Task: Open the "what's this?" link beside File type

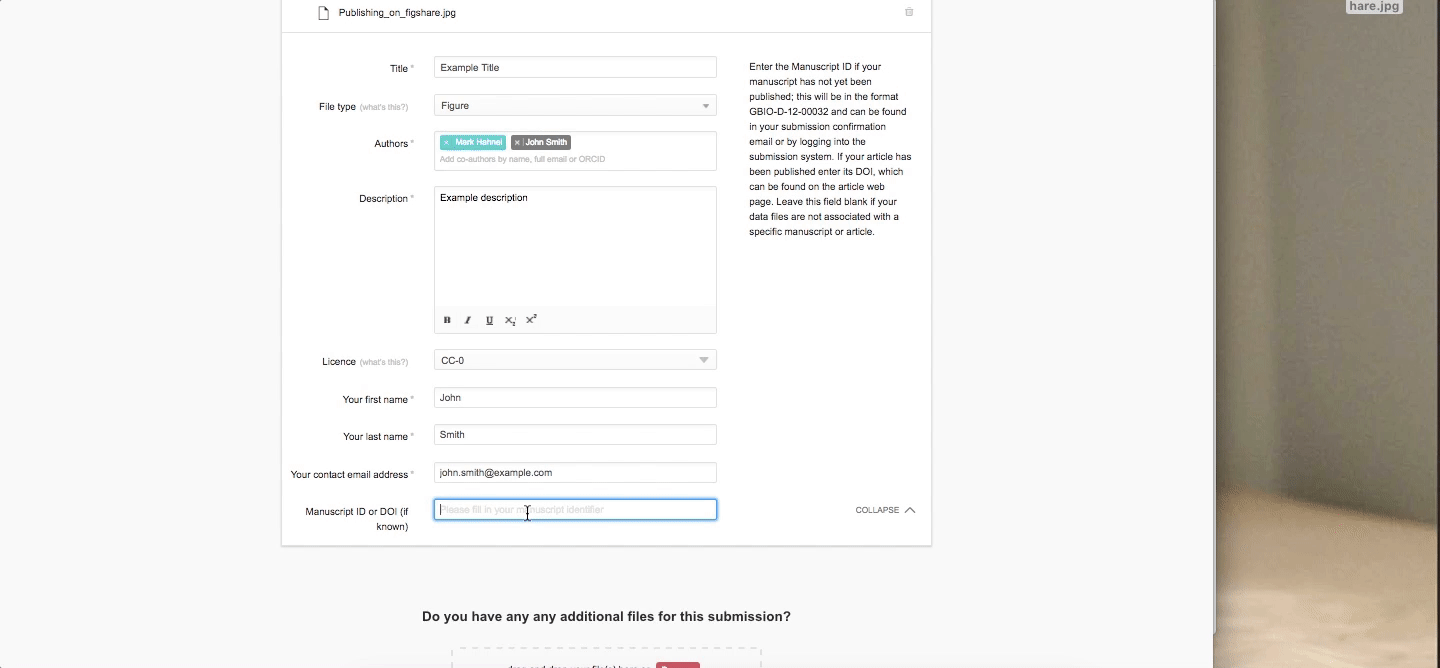Action: click(x=384, y=107)
